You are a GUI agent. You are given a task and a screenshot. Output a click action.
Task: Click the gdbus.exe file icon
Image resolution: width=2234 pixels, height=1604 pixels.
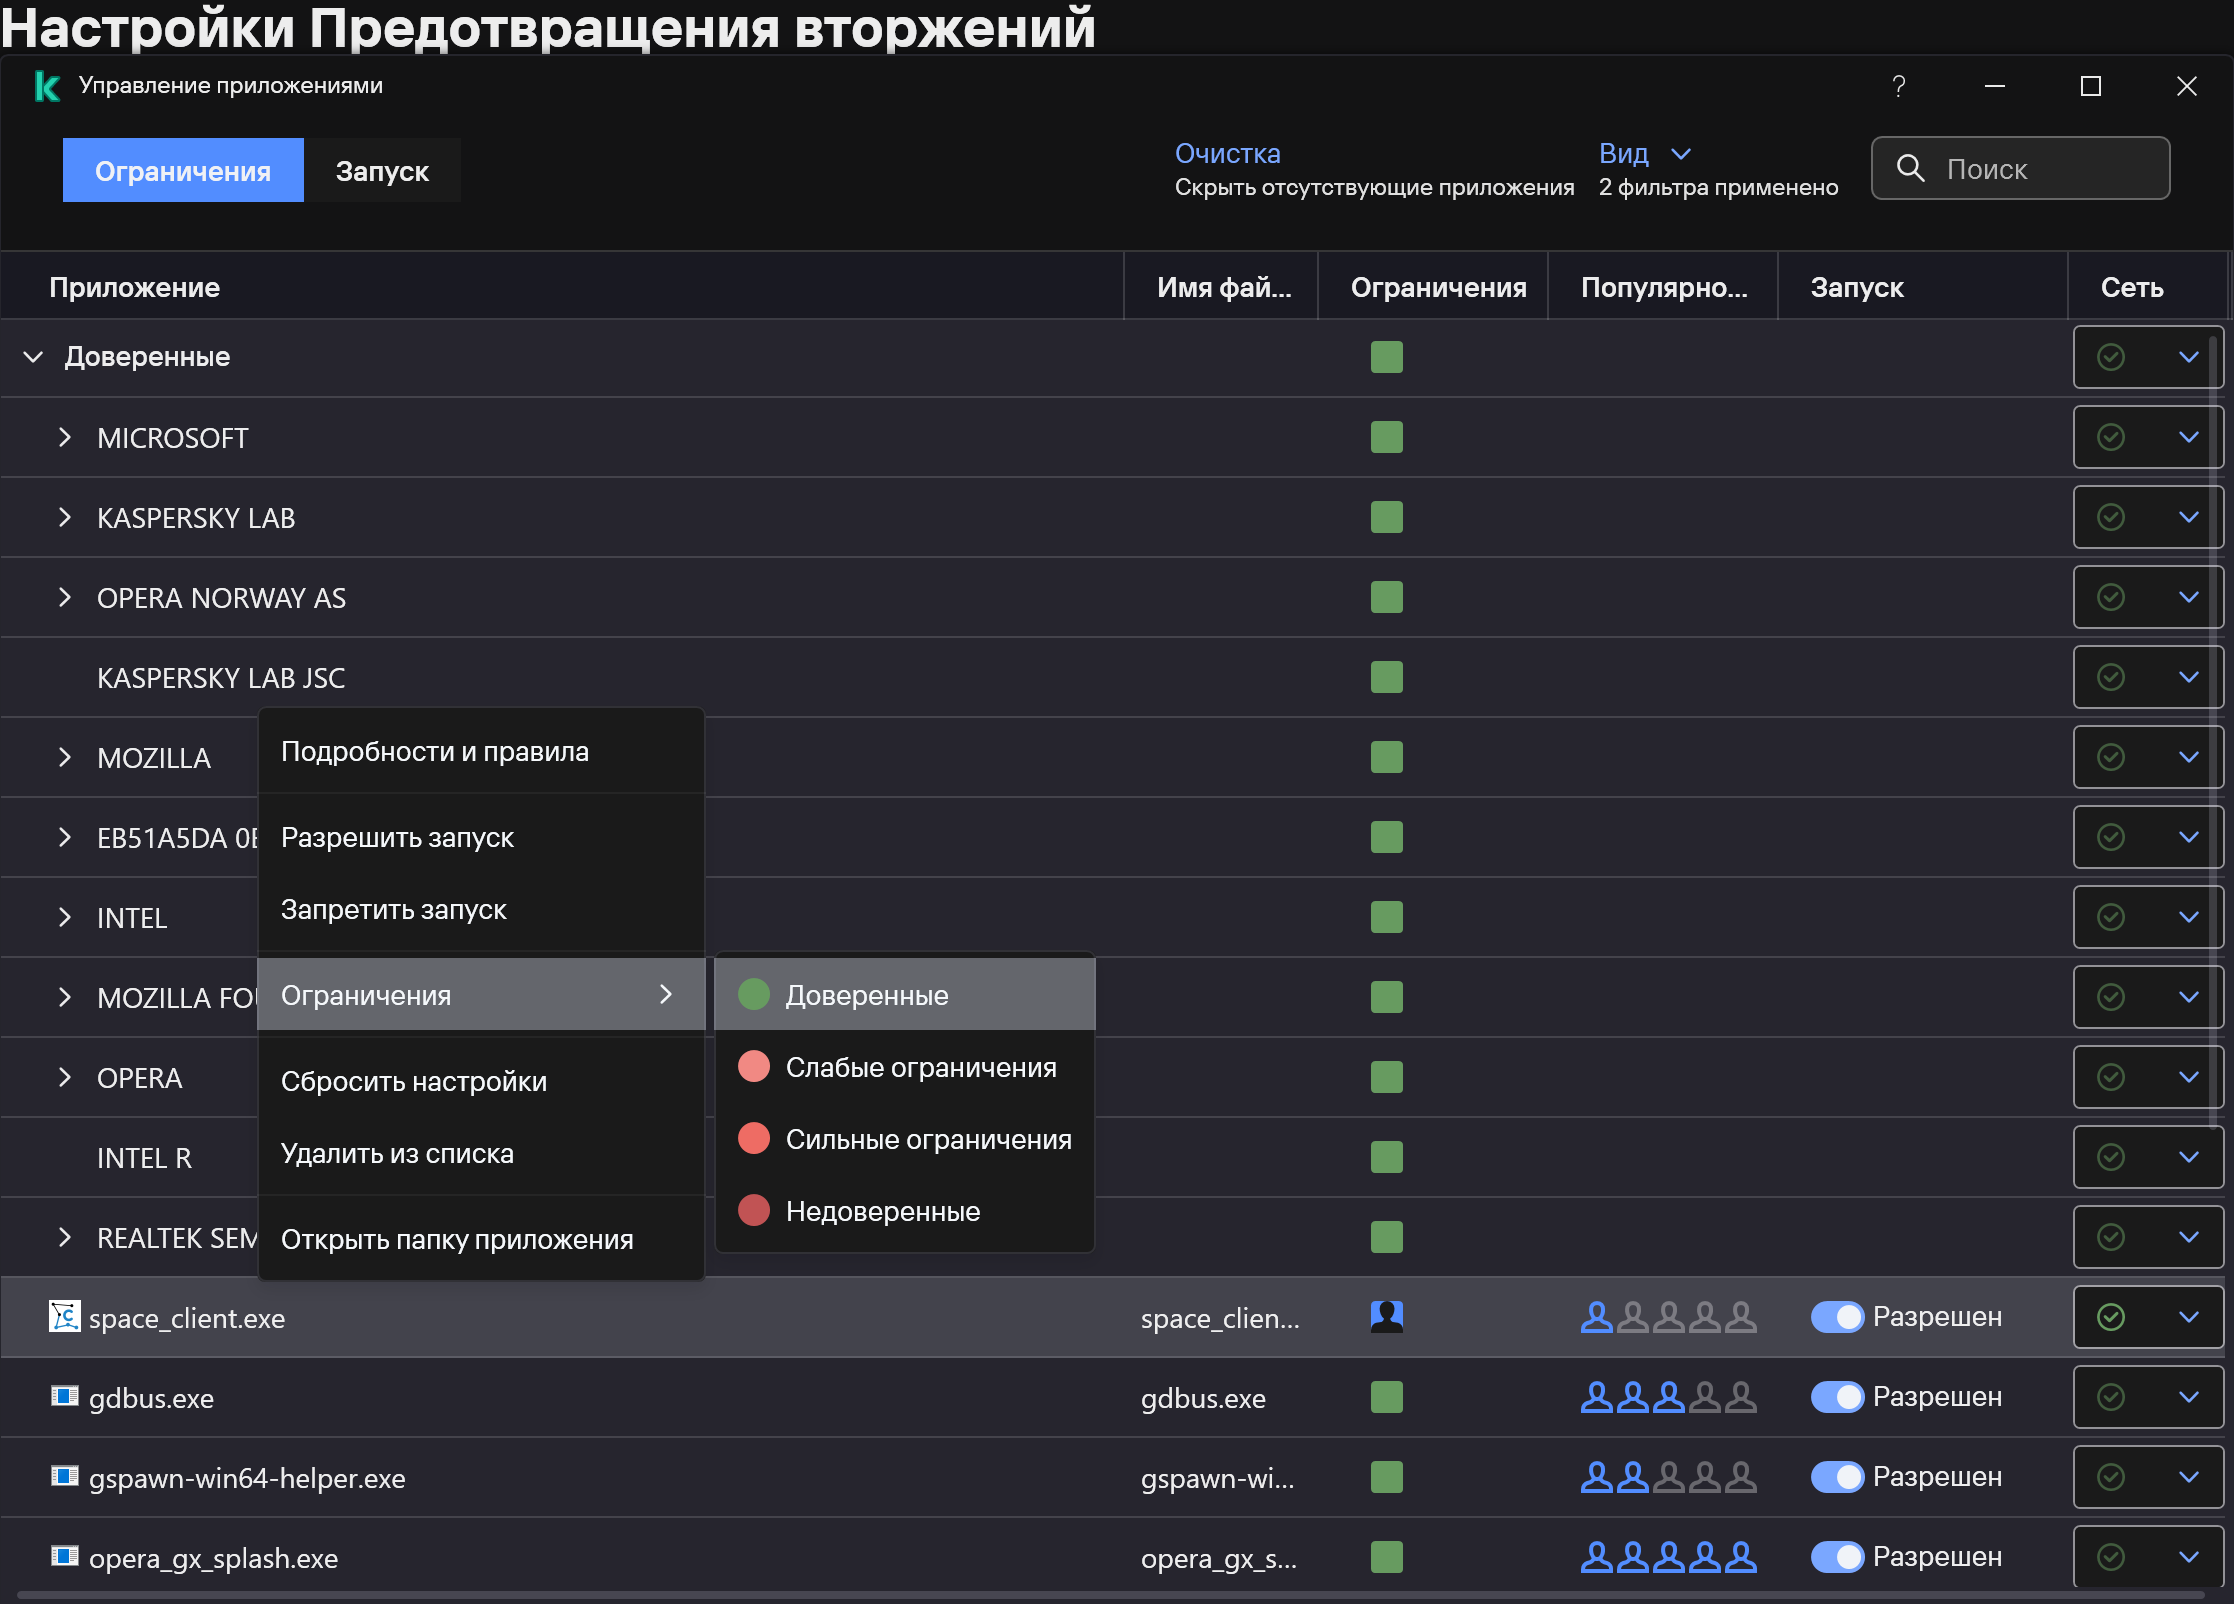pos(65,1396)
